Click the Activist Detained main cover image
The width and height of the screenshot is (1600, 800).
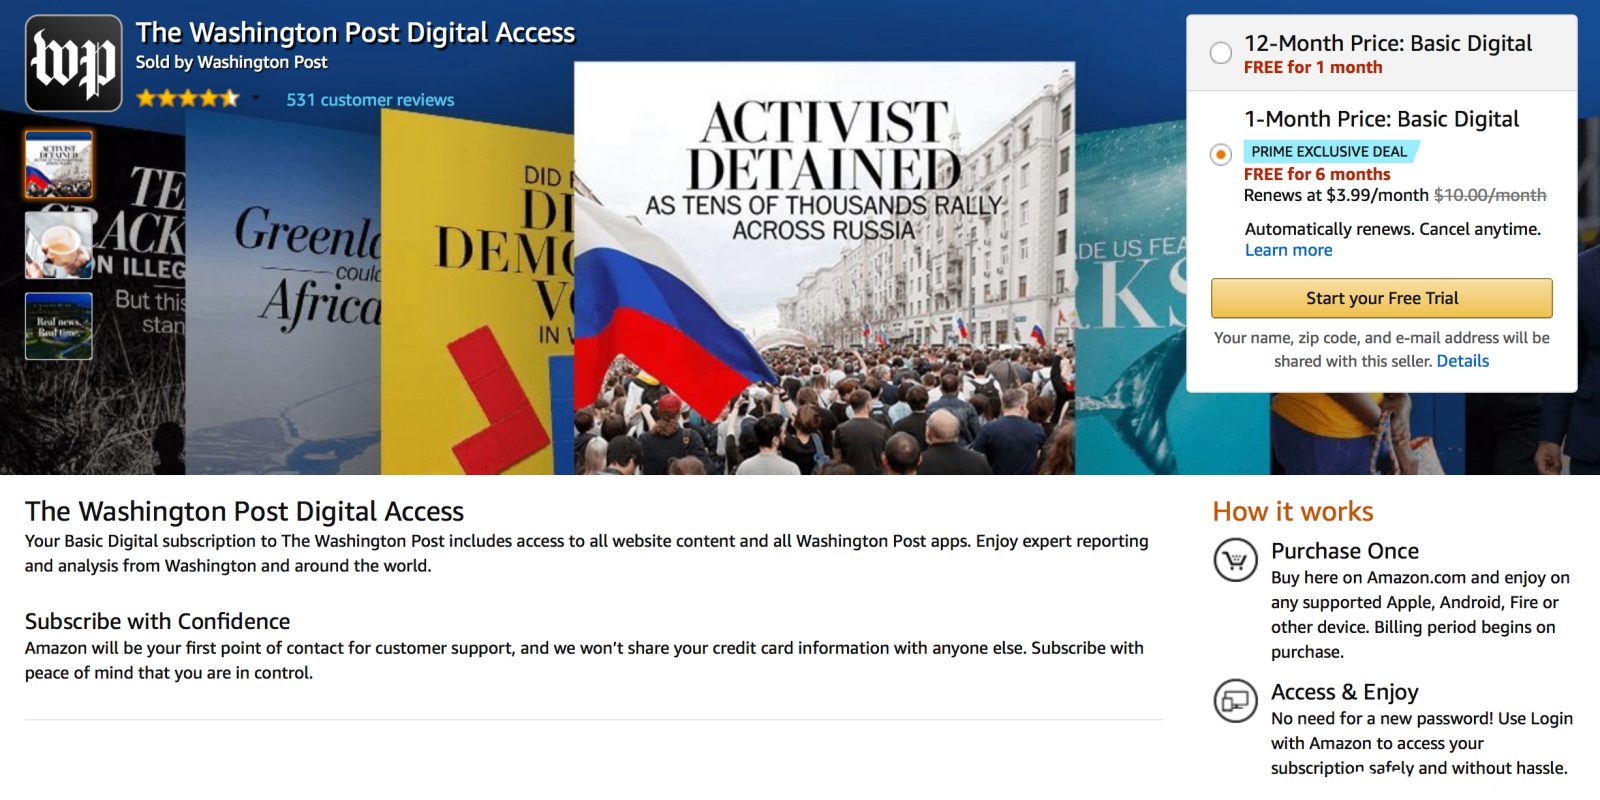824,268
